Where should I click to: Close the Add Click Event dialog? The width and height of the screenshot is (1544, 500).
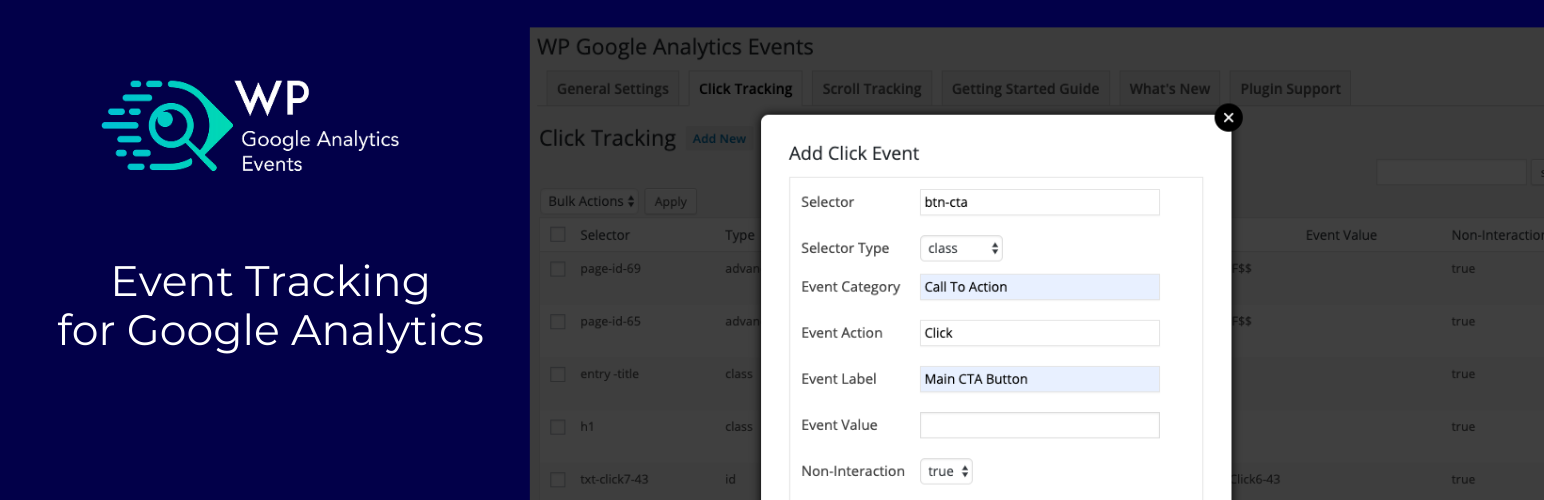point(1228,118)
